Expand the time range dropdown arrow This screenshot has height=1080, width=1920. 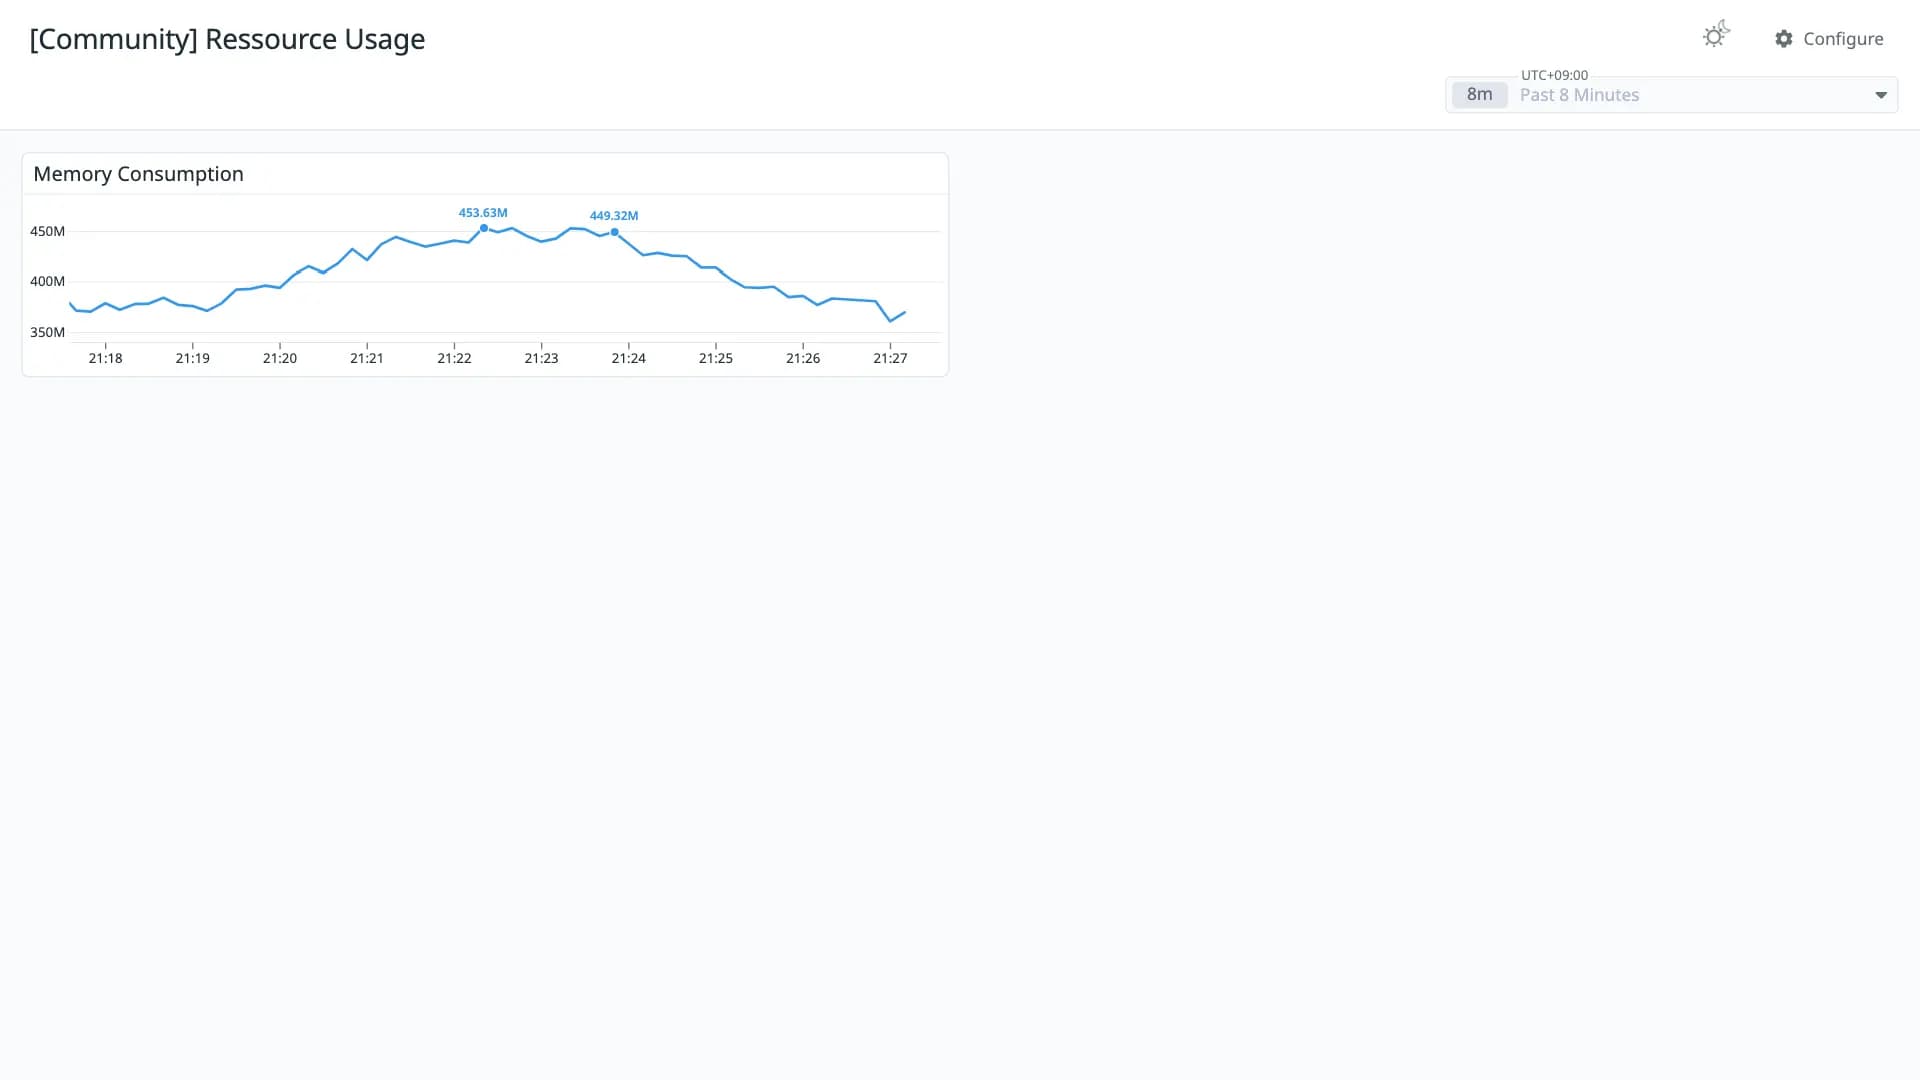pyautogui.click(x=1881, y=95)
